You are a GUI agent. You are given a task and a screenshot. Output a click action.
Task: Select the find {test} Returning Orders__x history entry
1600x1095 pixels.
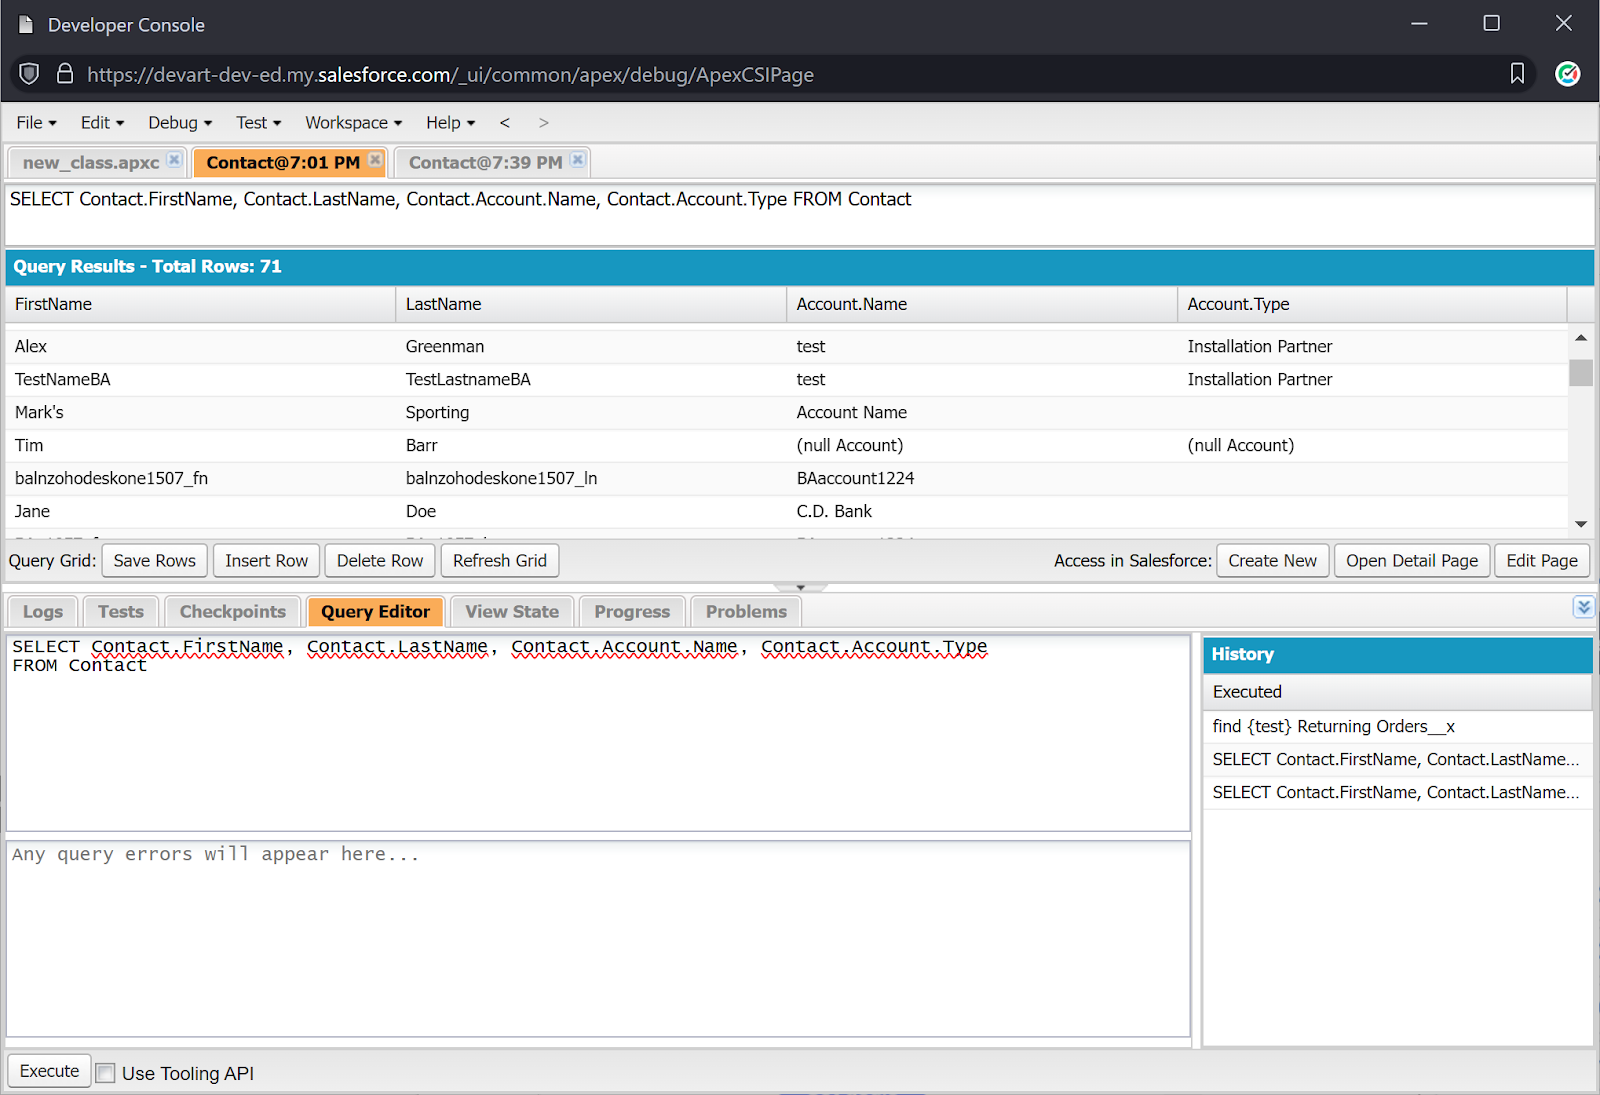pyautogui.click(x=1332, y=726)
